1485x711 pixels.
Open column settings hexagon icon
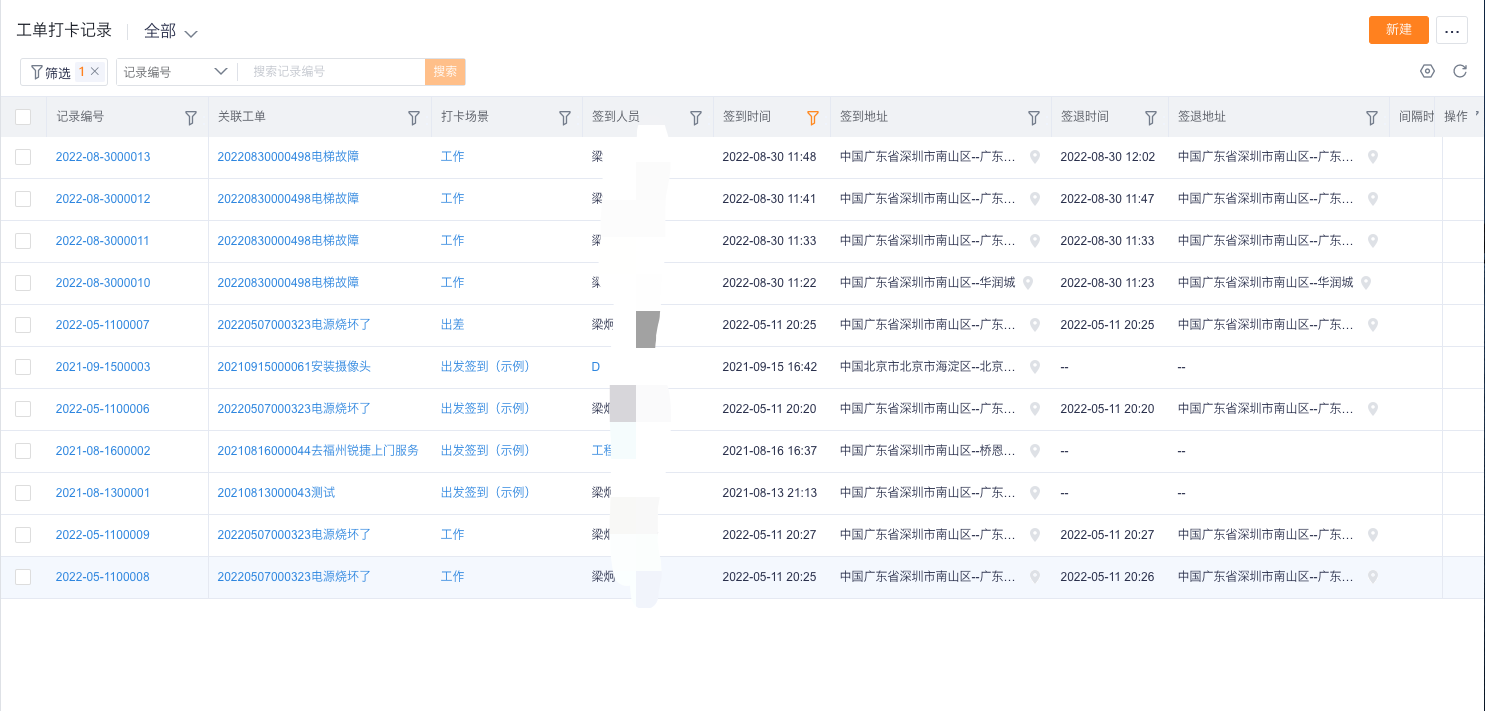tap(1427, 71)
